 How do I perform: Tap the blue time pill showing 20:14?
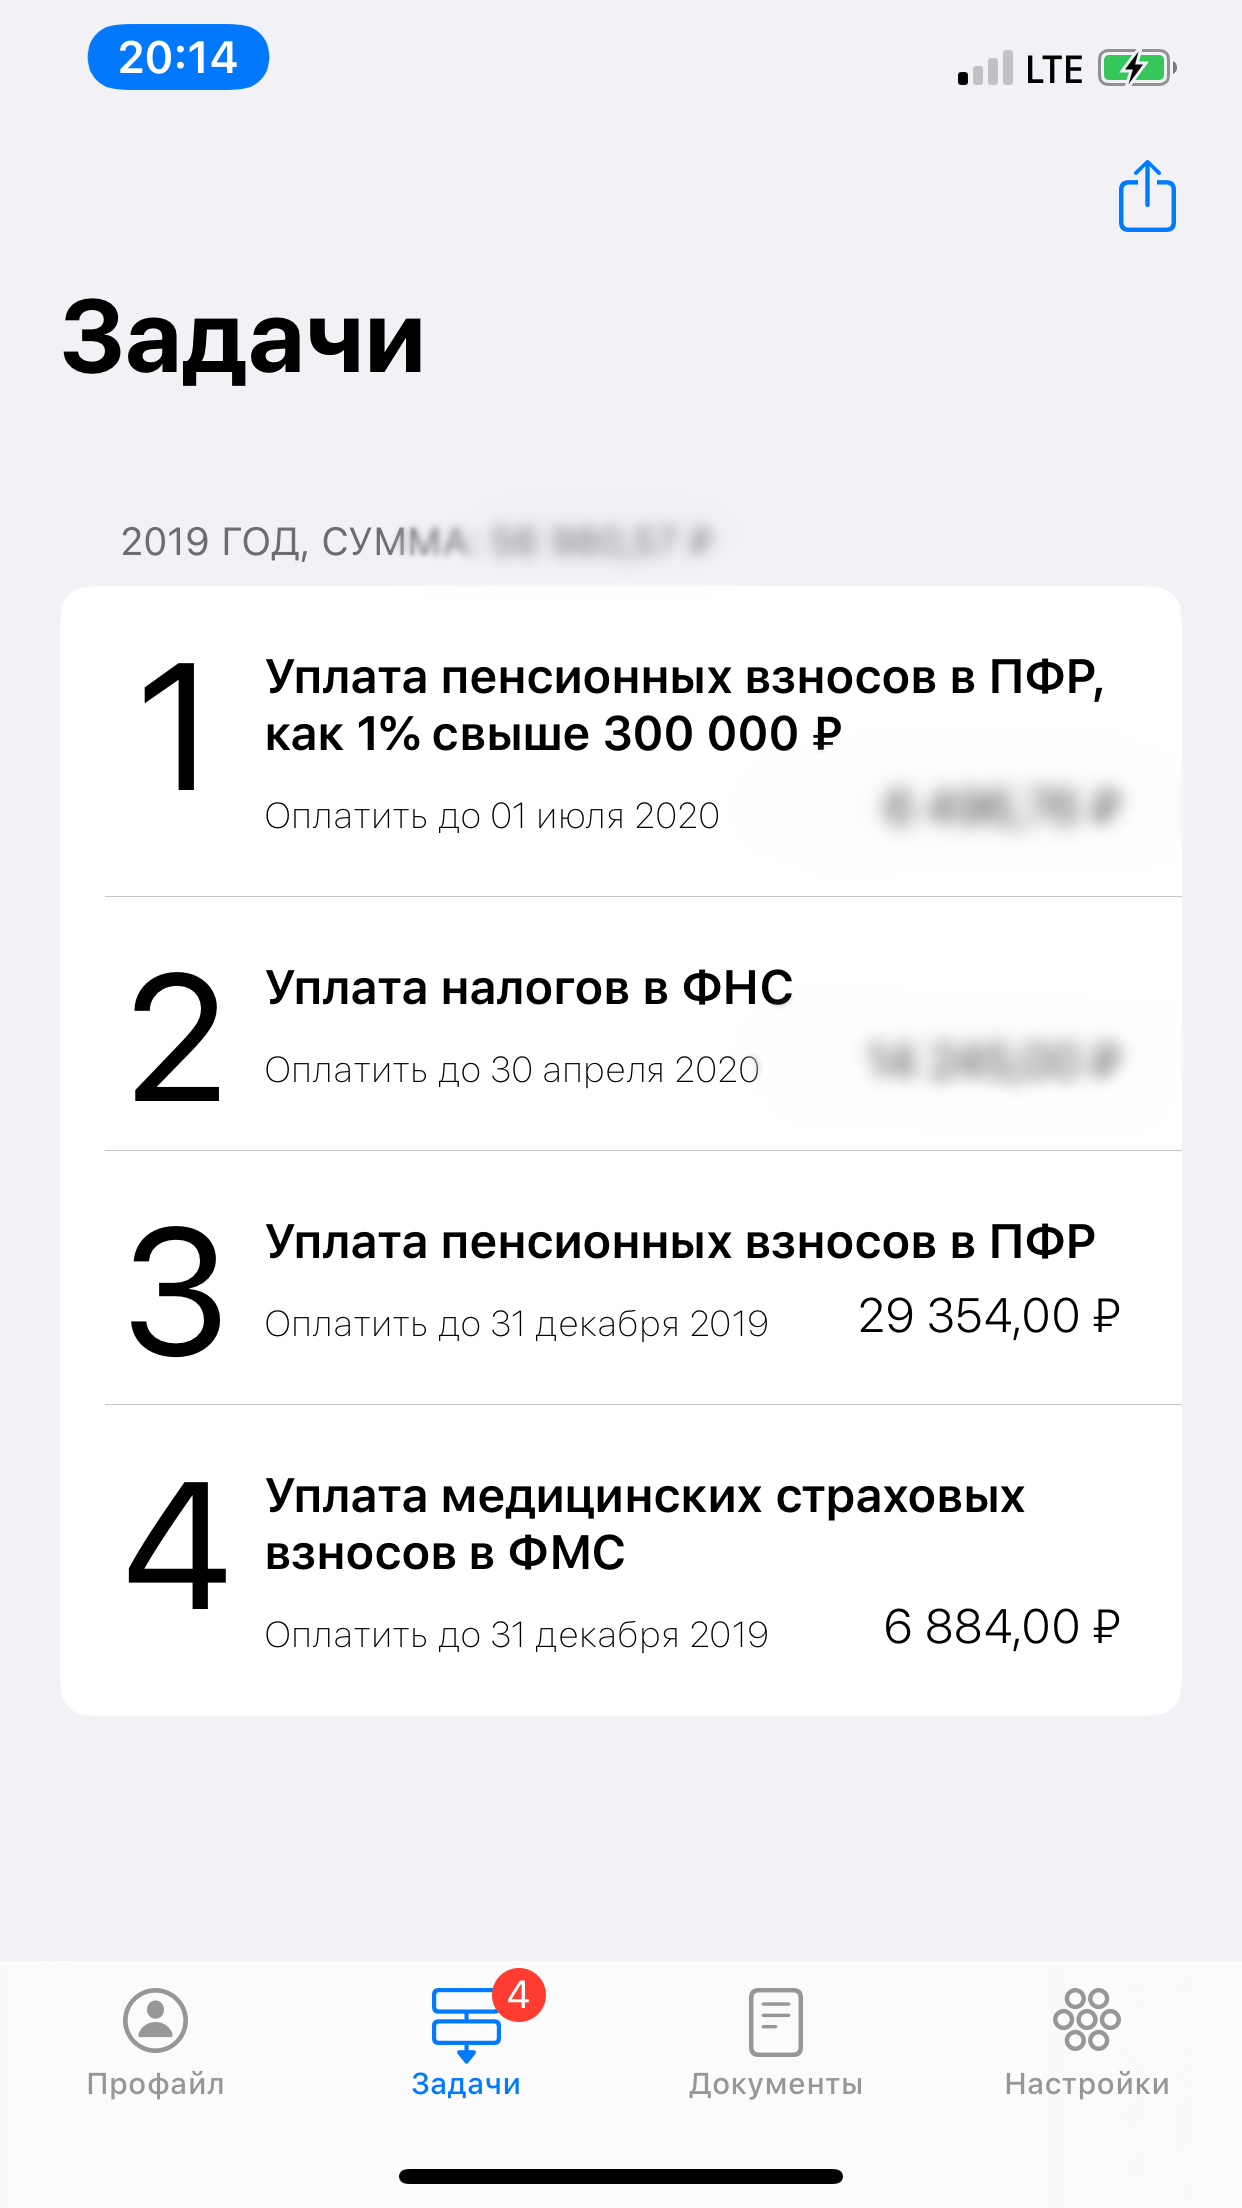178,58
